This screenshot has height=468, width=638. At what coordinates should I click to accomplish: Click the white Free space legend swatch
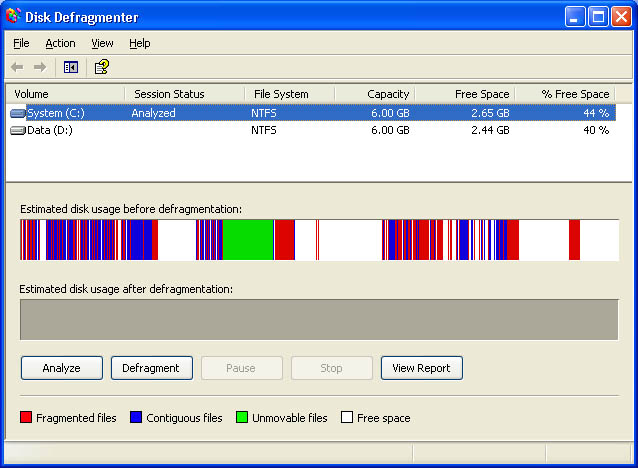(347, 417)
